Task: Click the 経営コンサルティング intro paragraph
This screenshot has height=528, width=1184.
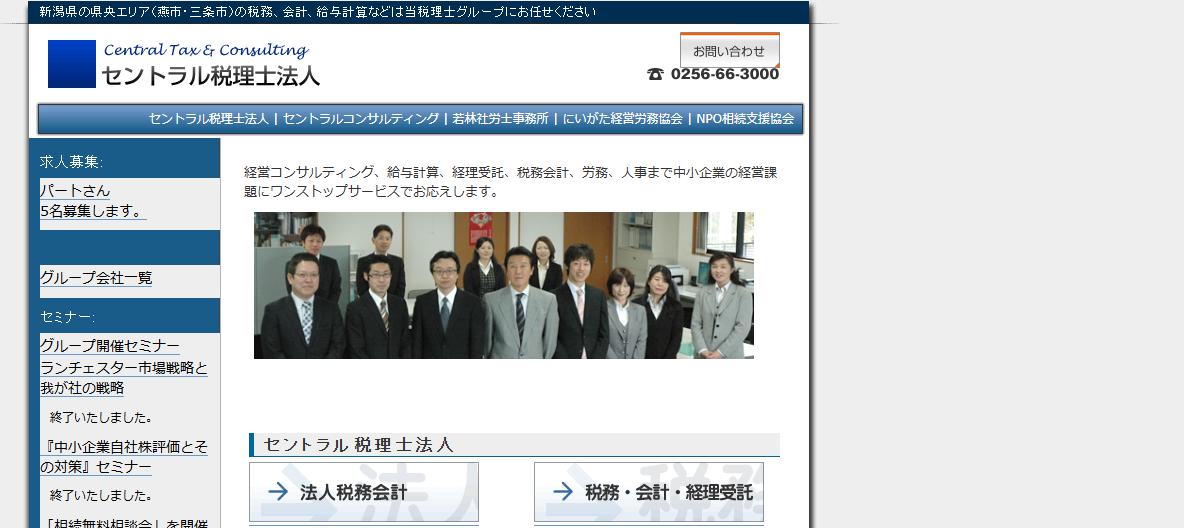Action: [x=510, y=182]
